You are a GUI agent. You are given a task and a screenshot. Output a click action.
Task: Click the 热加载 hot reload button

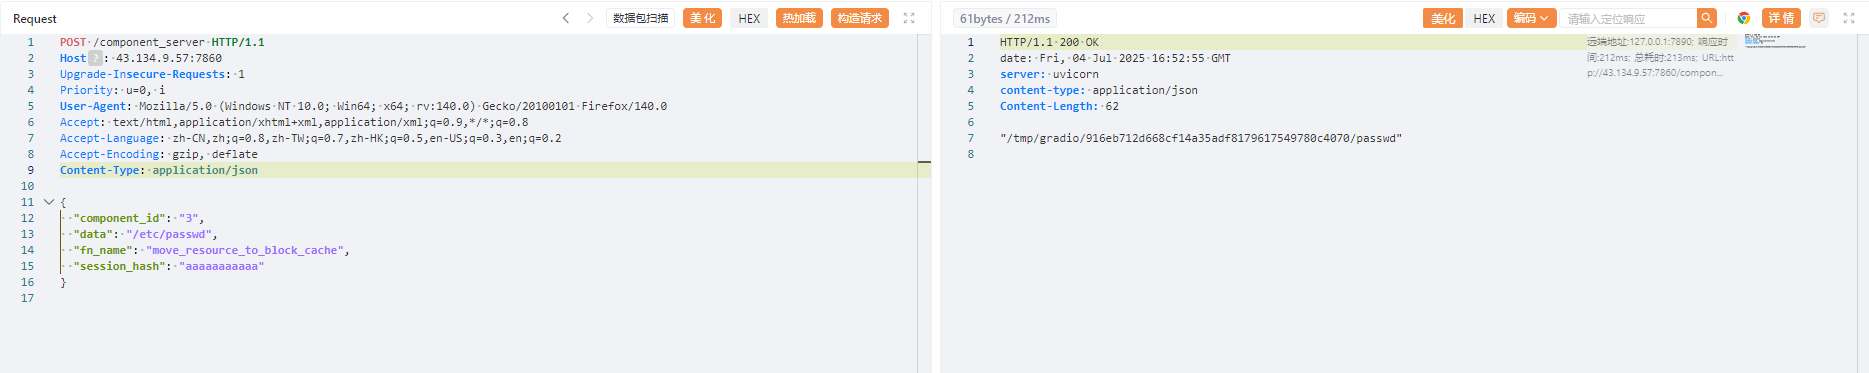[799, 18]
